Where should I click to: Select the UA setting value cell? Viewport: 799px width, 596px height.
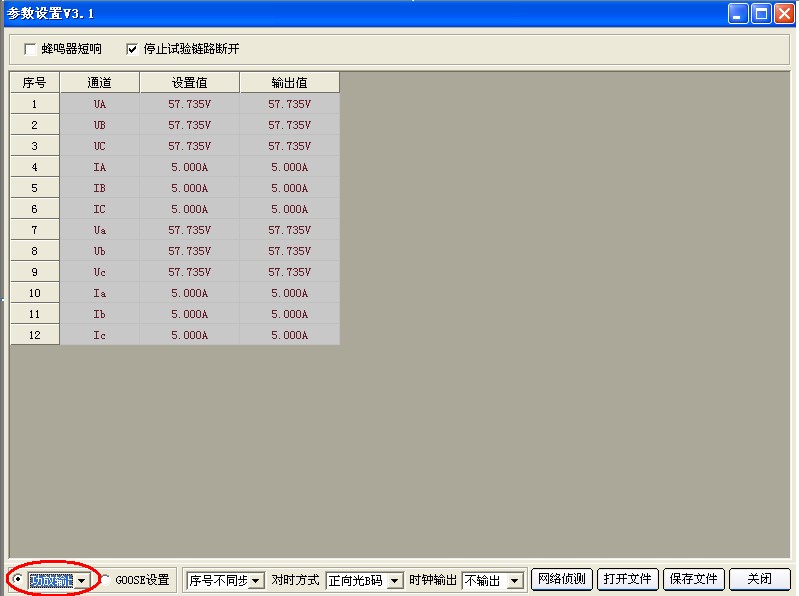189,104
